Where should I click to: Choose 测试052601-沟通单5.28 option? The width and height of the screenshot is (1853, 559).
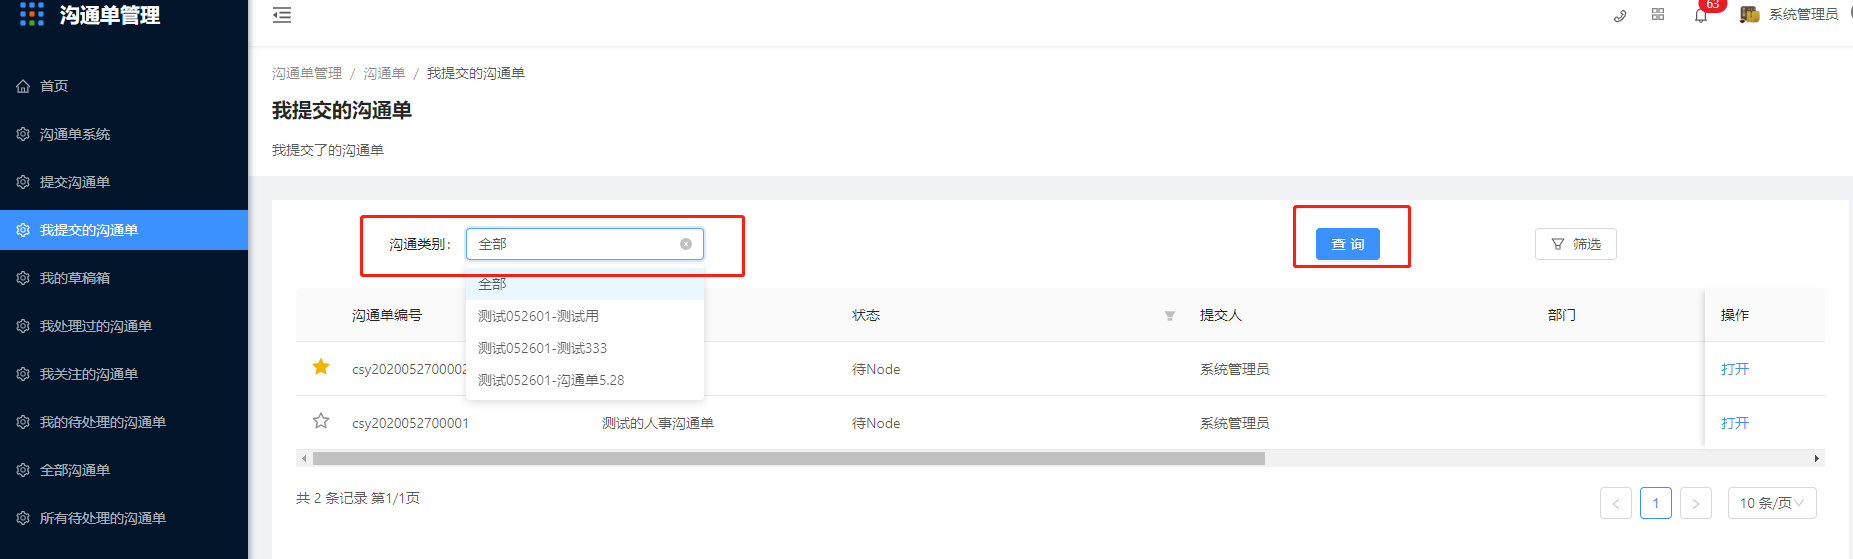coord(585,380)
